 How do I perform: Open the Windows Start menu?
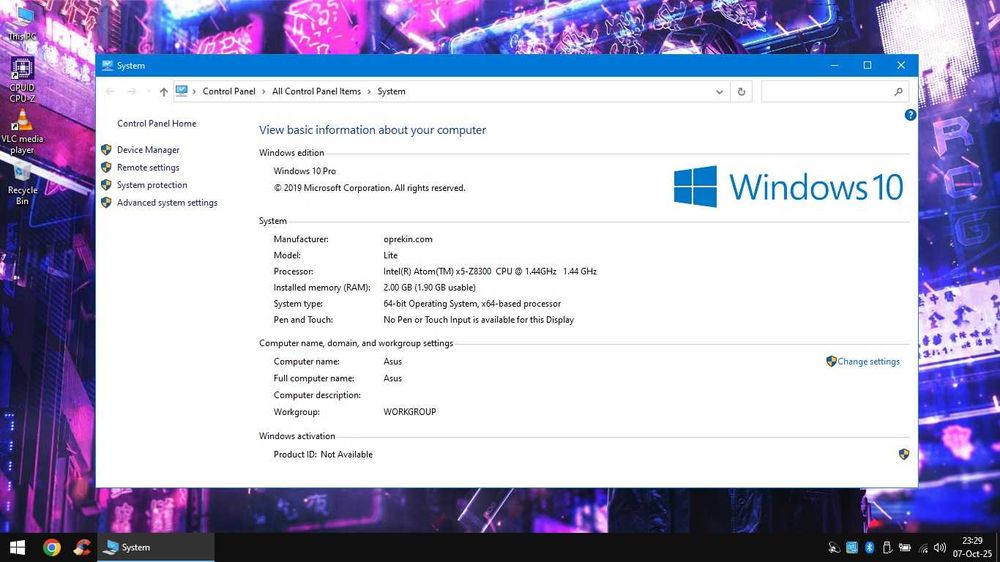click(x=17, y=547)
